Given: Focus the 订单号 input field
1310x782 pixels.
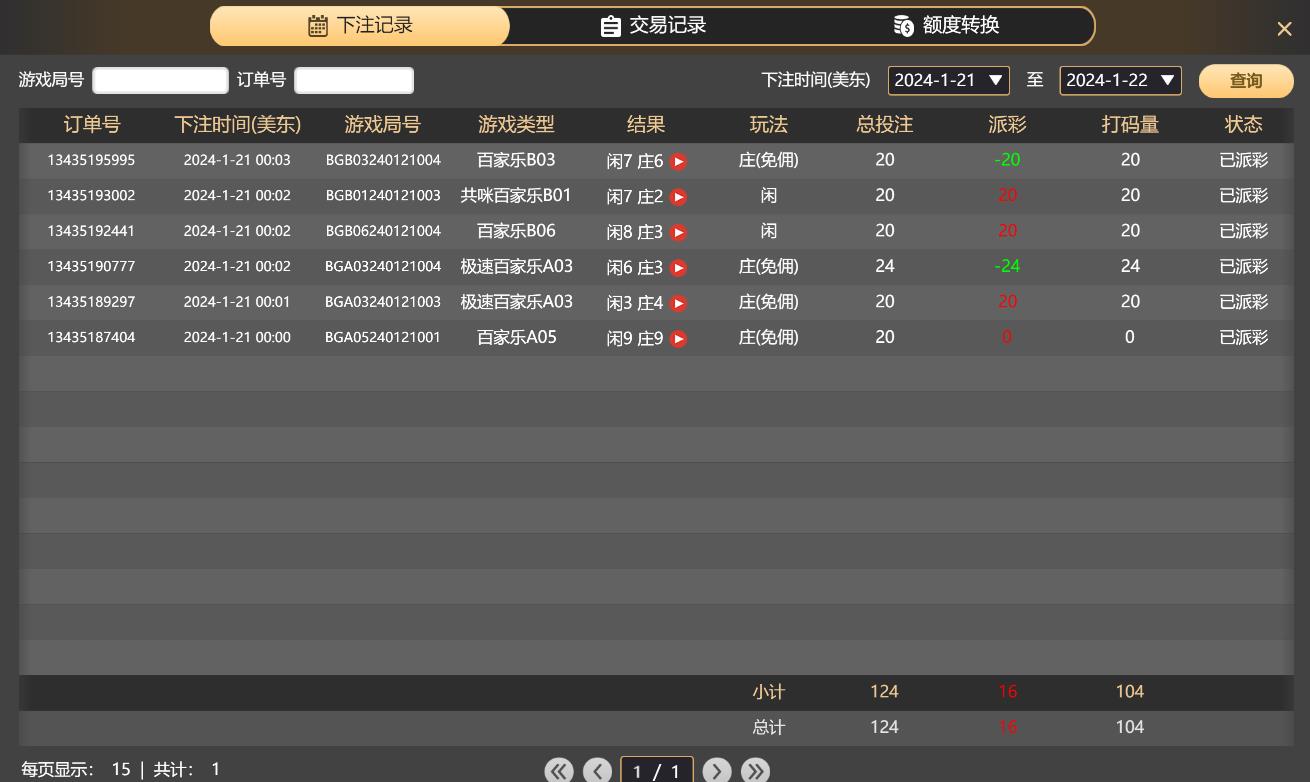Looking at the screenshot, I should point(354,80).
